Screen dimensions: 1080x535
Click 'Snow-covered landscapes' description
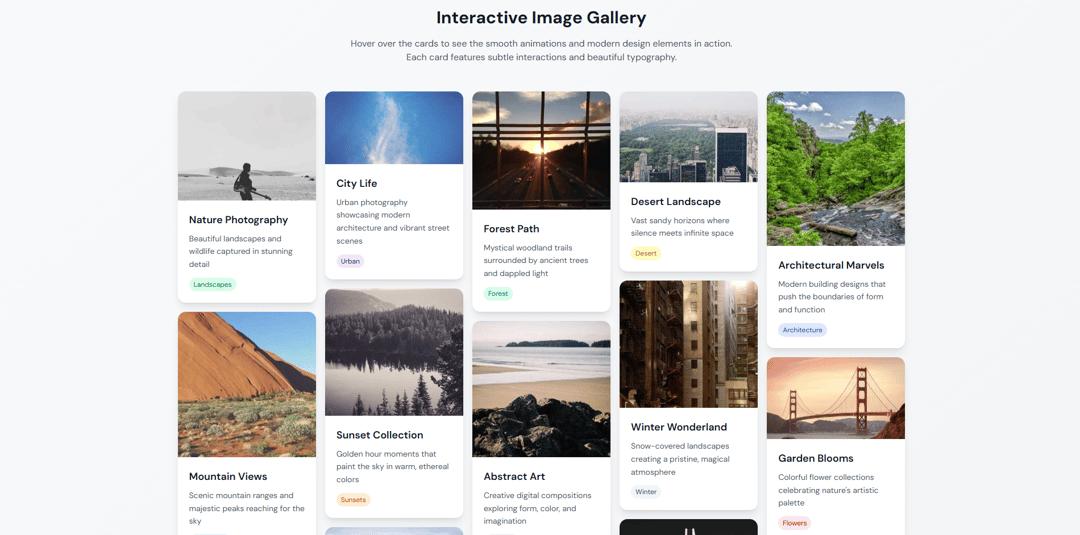pyautogui.click(x=680, y=459)
